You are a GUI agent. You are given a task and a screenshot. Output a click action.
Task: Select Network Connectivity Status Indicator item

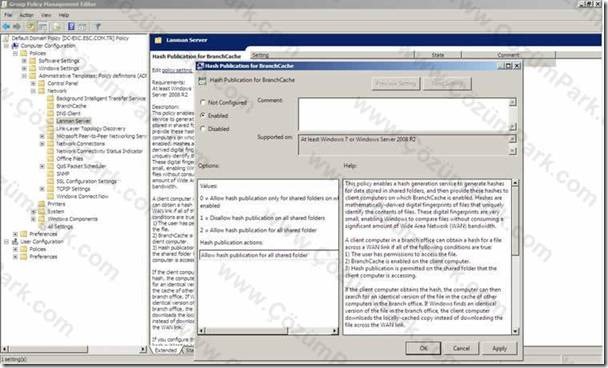coord(99,151)
